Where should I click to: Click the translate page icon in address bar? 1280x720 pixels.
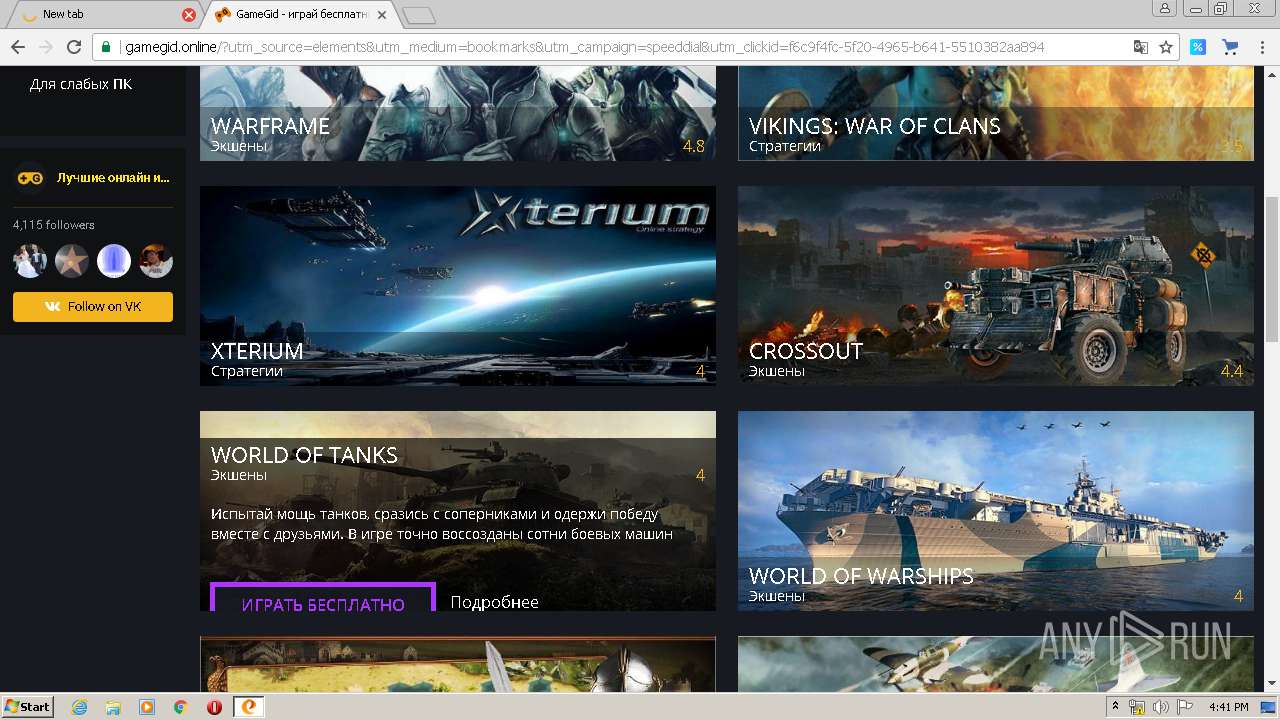click(x=1140, y=47)
